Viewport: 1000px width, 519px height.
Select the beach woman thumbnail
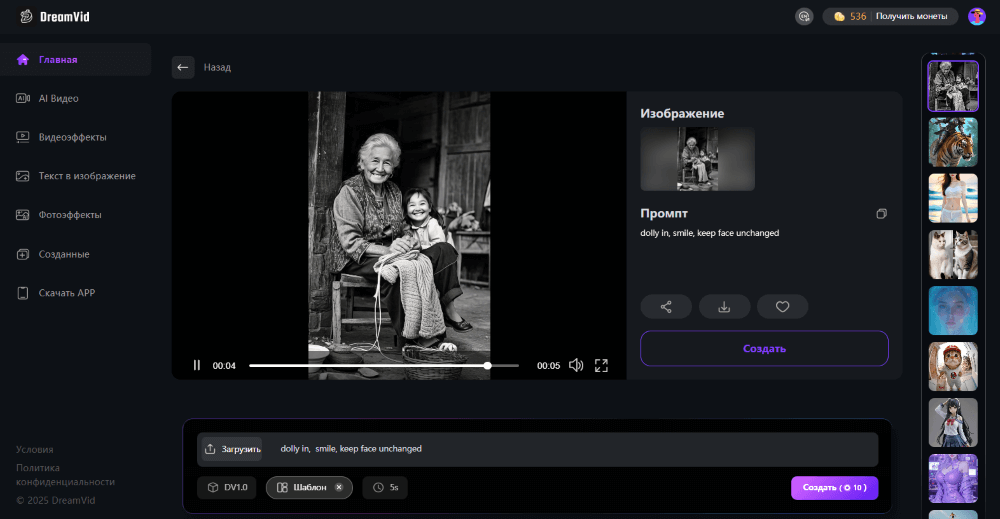[953, 198]
